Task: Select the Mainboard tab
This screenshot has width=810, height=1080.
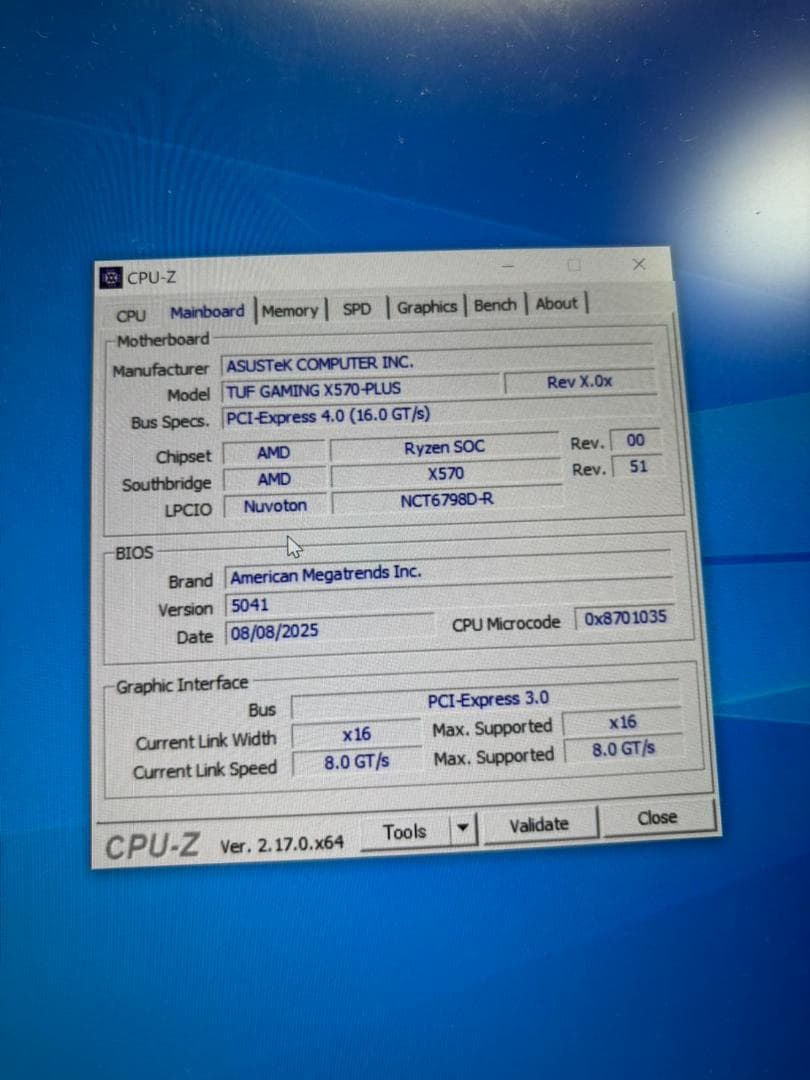Action: (206, 312)
